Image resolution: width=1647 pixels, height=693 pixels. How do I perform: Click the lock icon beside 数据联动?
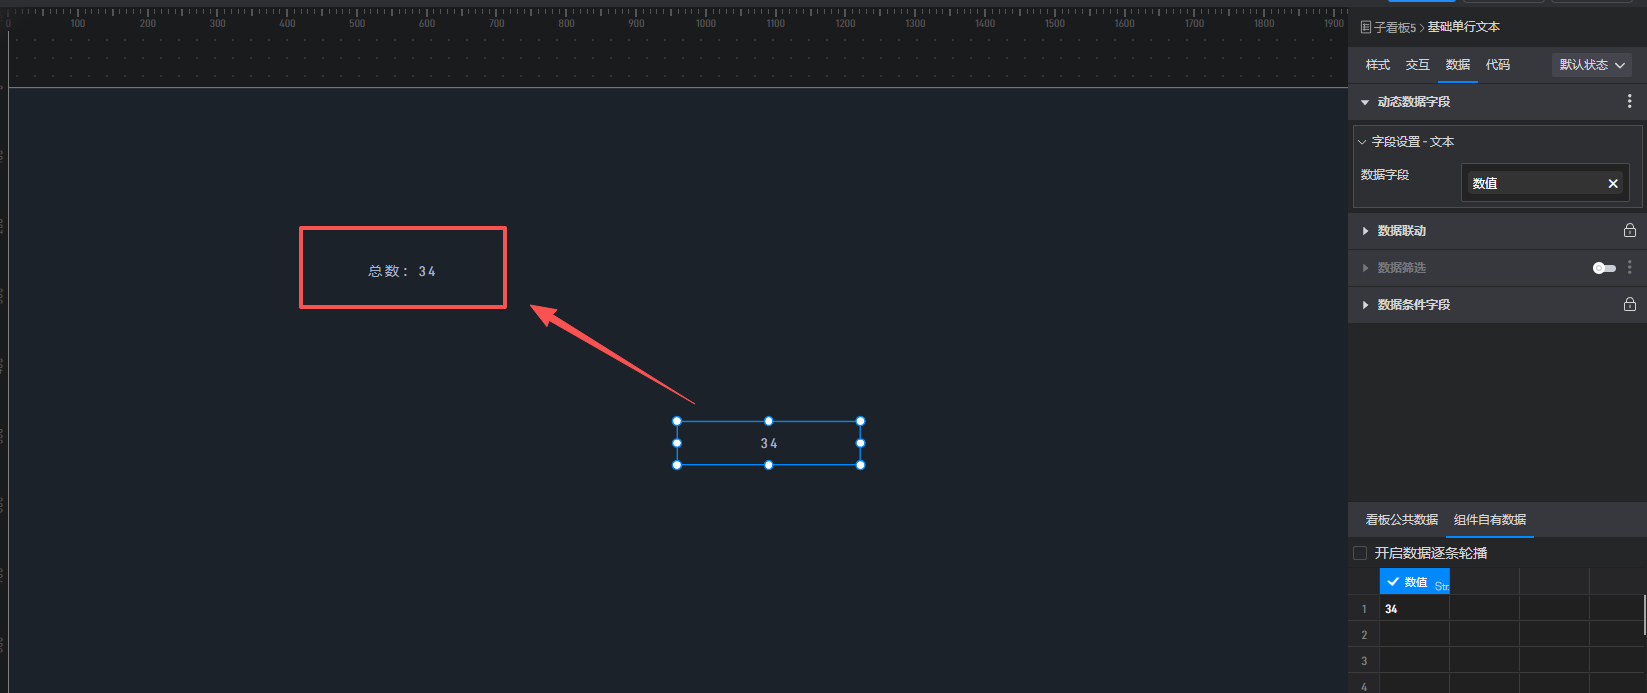[1629, 231]
